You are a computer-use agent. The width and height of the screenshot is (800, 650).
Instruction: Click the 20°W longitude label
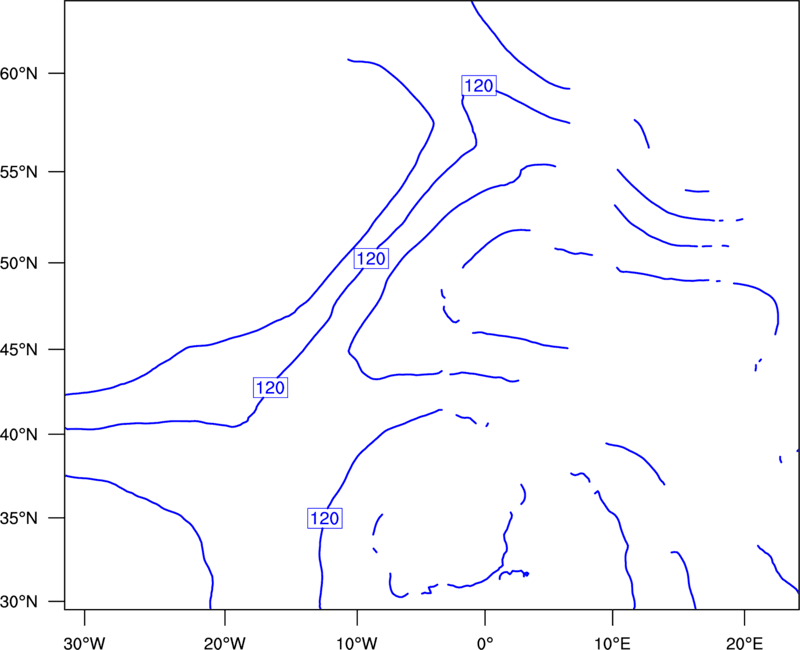224,643
